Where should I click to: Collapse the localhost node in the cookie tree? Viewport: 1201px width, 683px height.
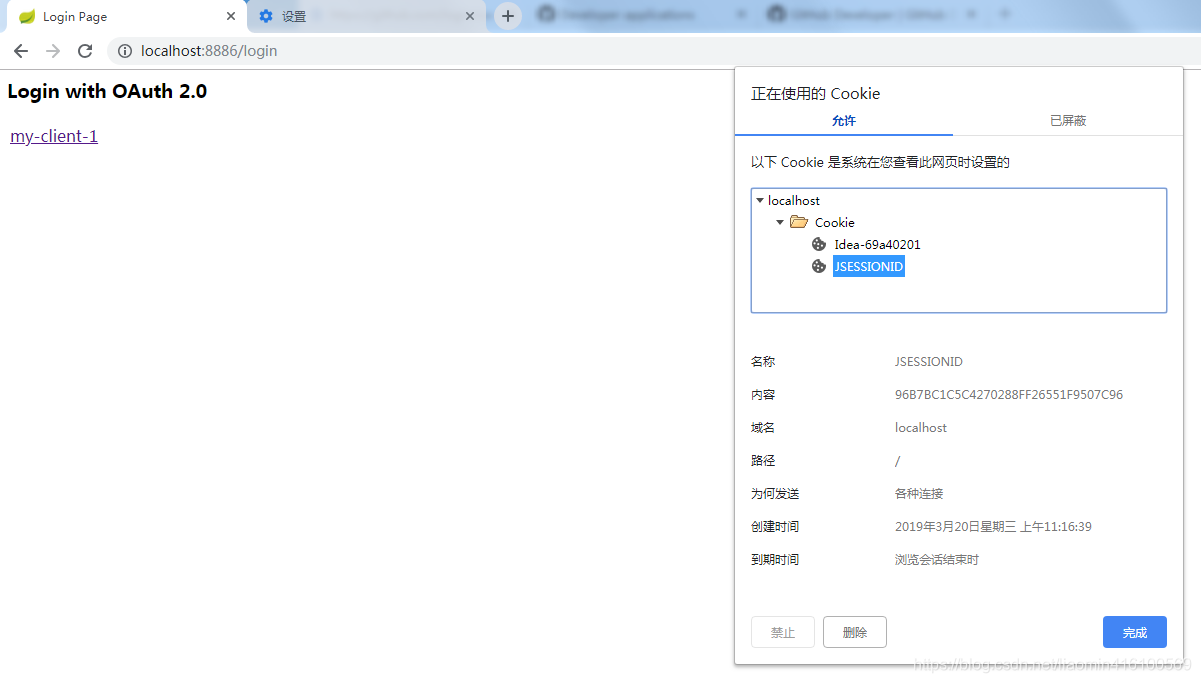pos(762,200)
